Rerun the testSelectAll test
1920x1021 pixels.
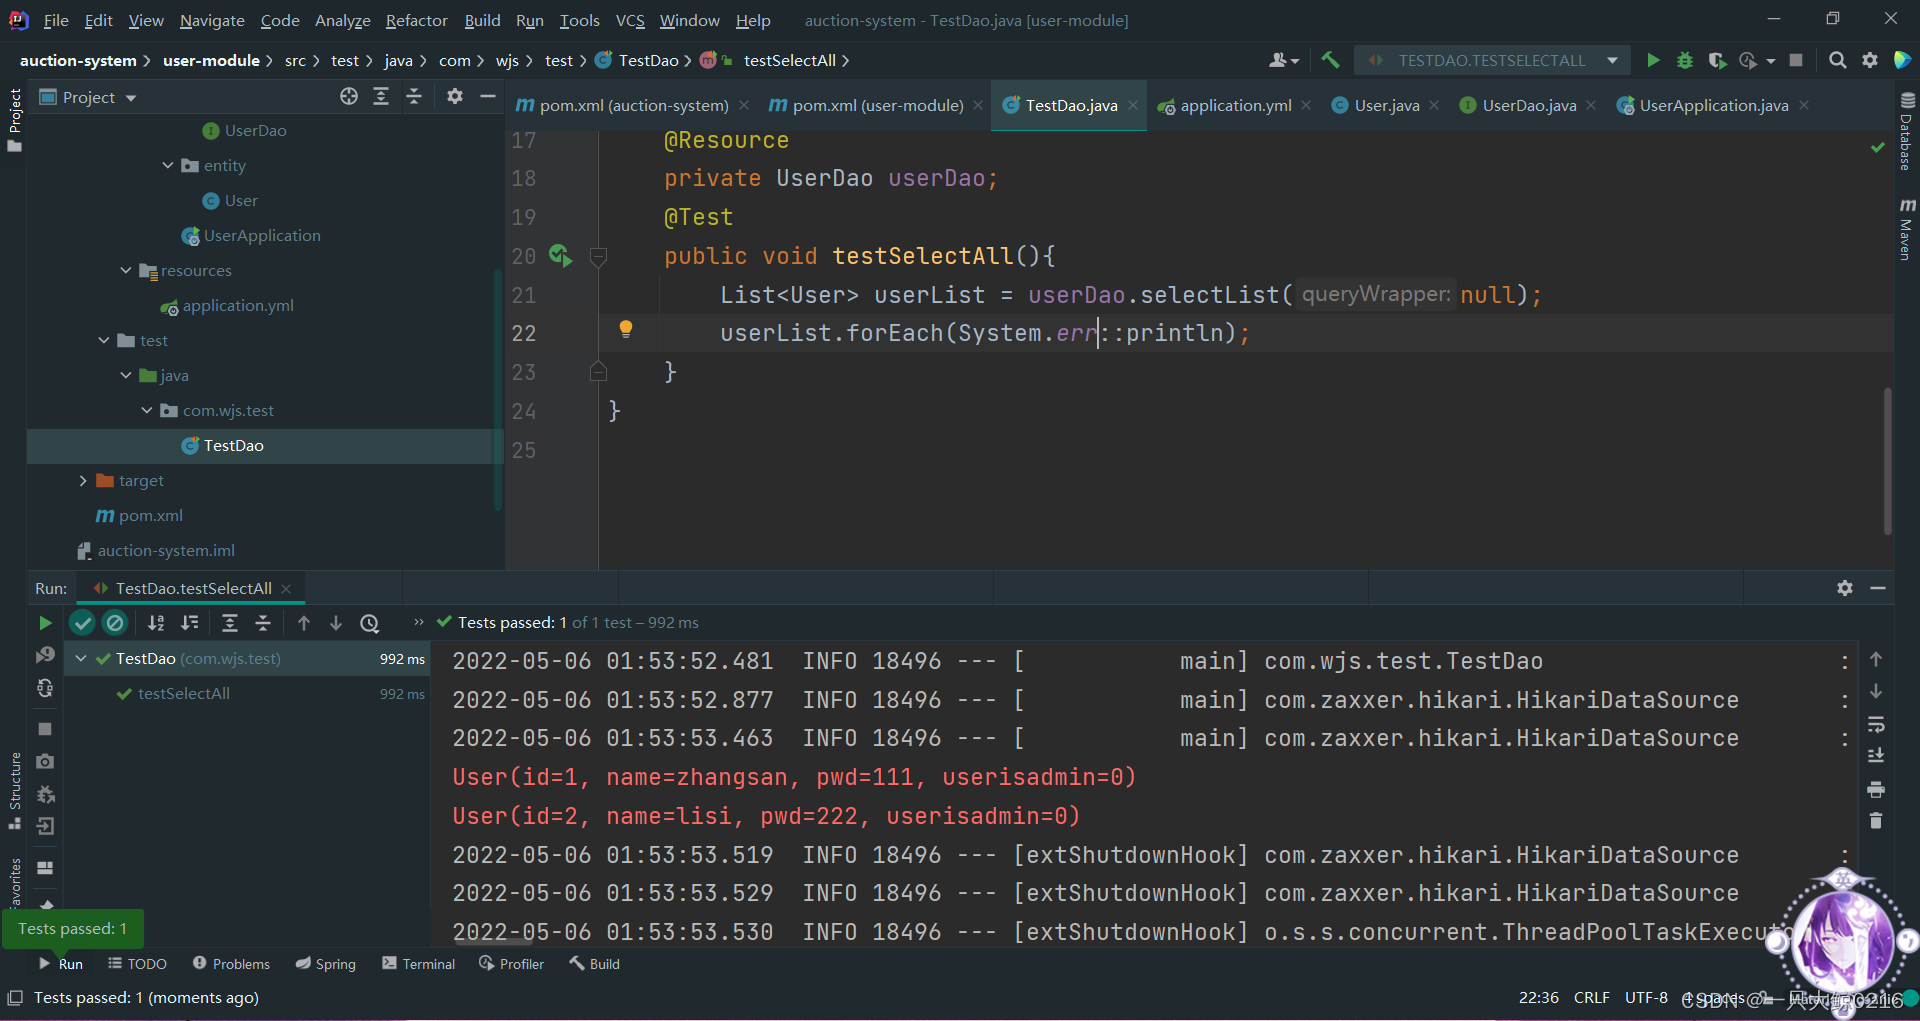44,622
